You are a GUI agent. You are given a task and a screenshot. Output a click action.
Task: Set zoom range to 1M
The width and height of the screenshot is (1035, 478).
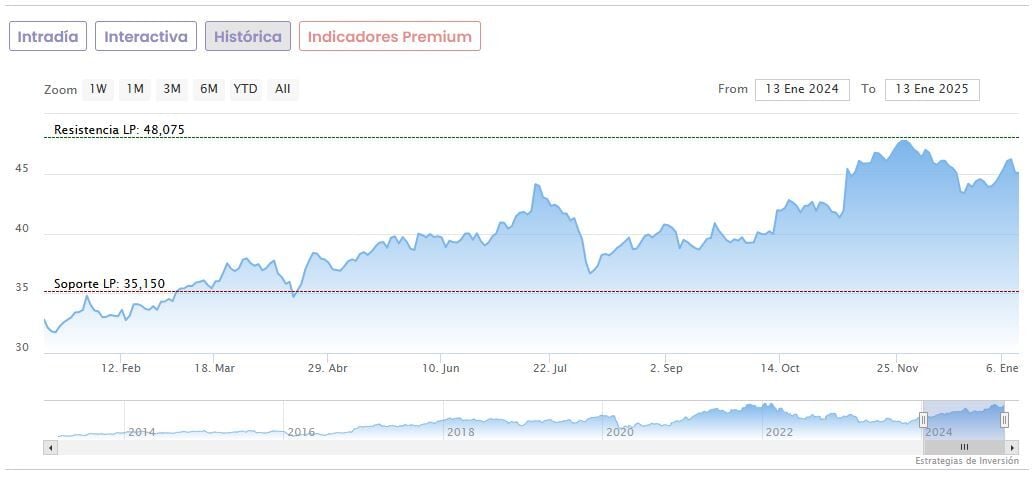click(135, 89)
